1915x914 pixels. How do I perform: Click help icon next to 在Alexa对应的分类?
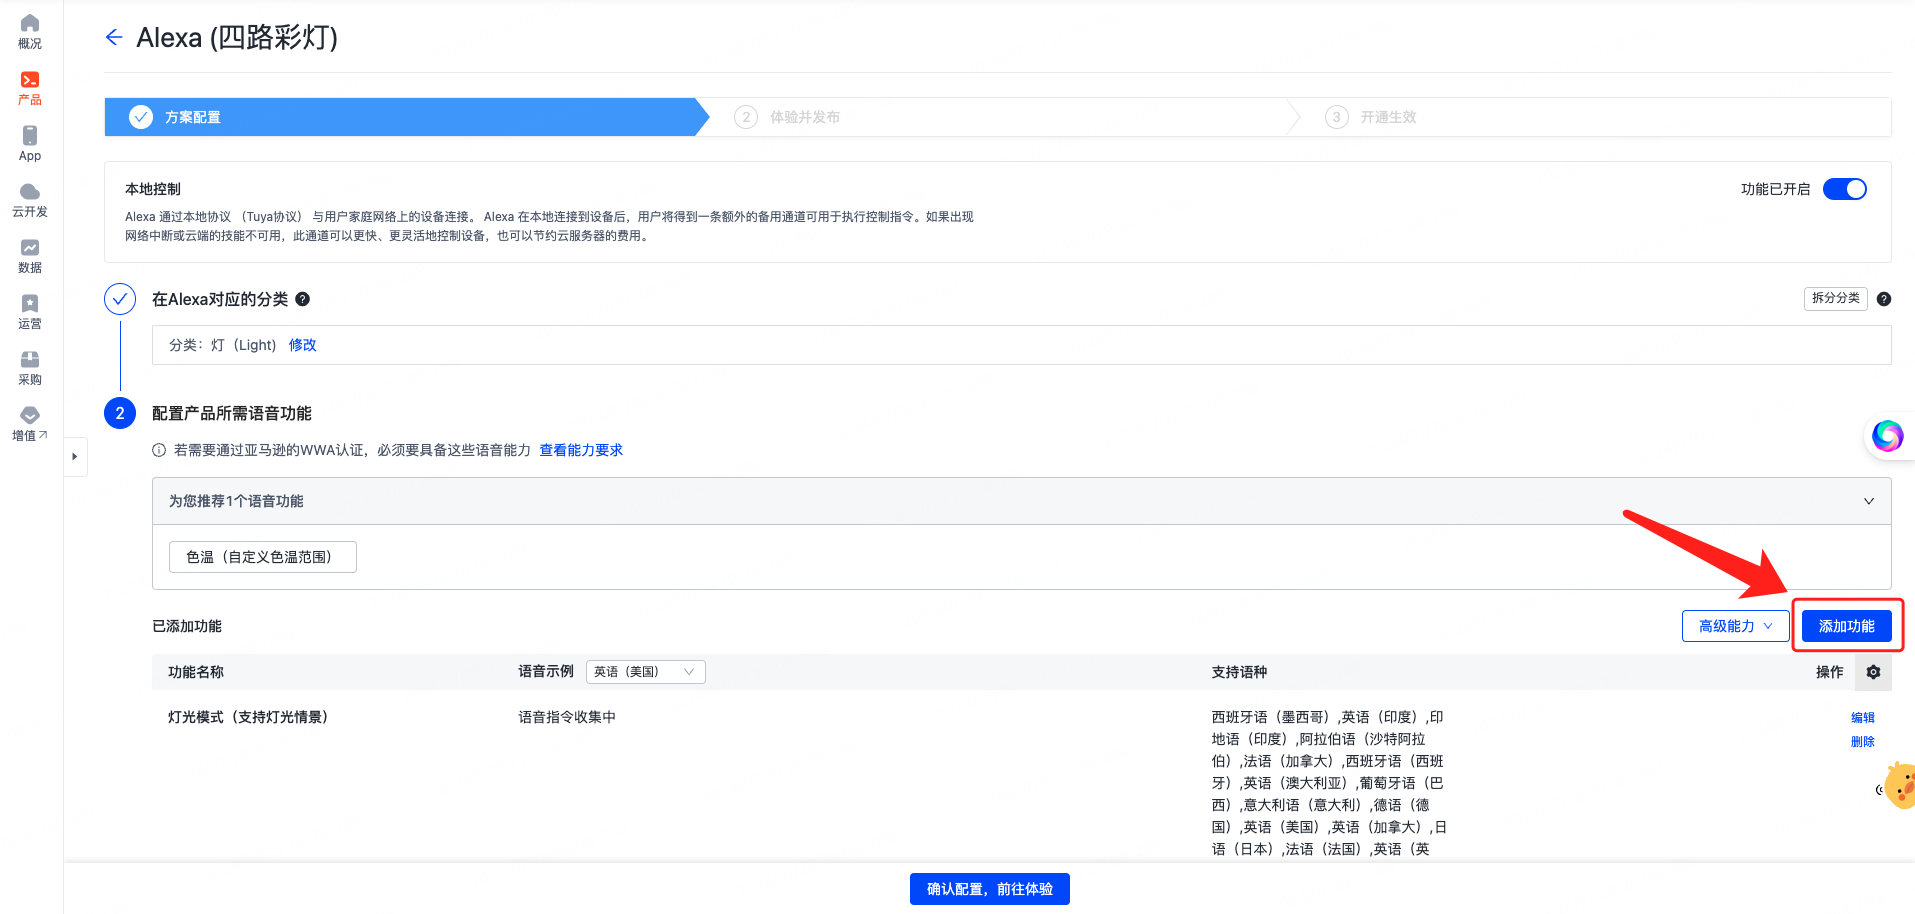303,299
